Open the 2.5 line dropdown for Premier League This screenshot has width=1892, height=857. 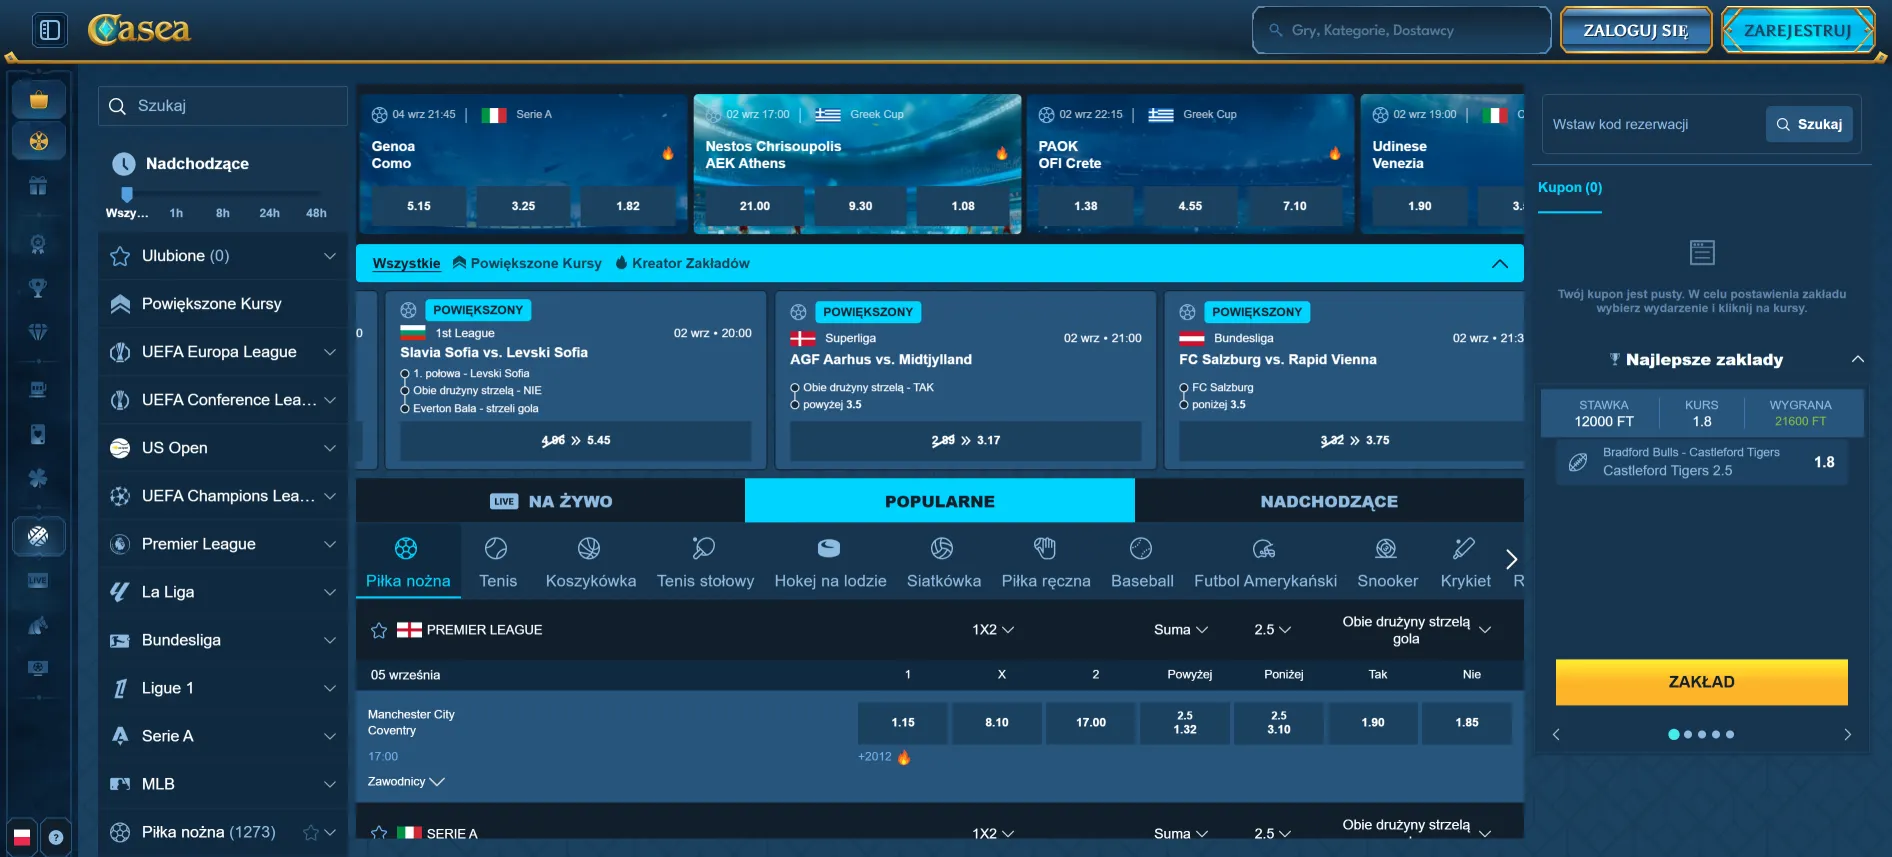(1273, 630)
